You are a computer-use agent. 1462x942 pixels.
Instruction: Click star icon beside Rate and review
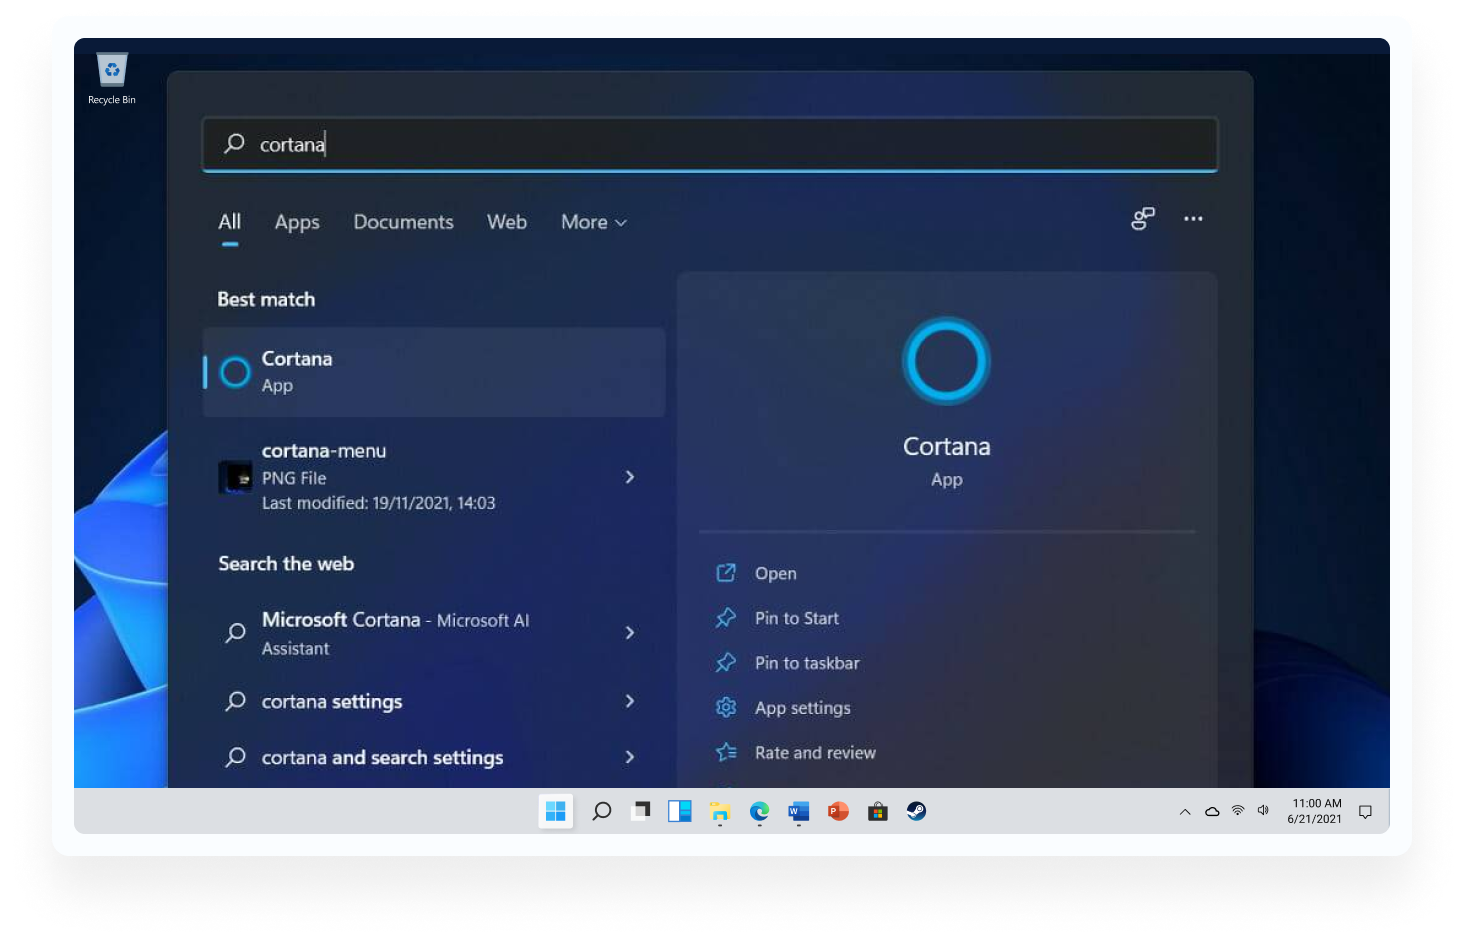(726, 752)
